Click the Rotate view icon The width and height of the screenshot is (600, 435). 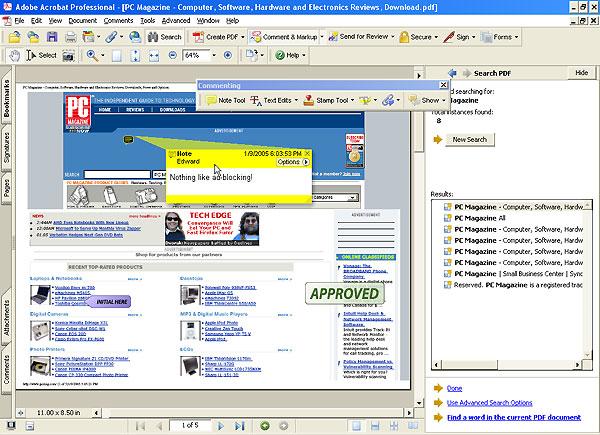pos(252,55)
